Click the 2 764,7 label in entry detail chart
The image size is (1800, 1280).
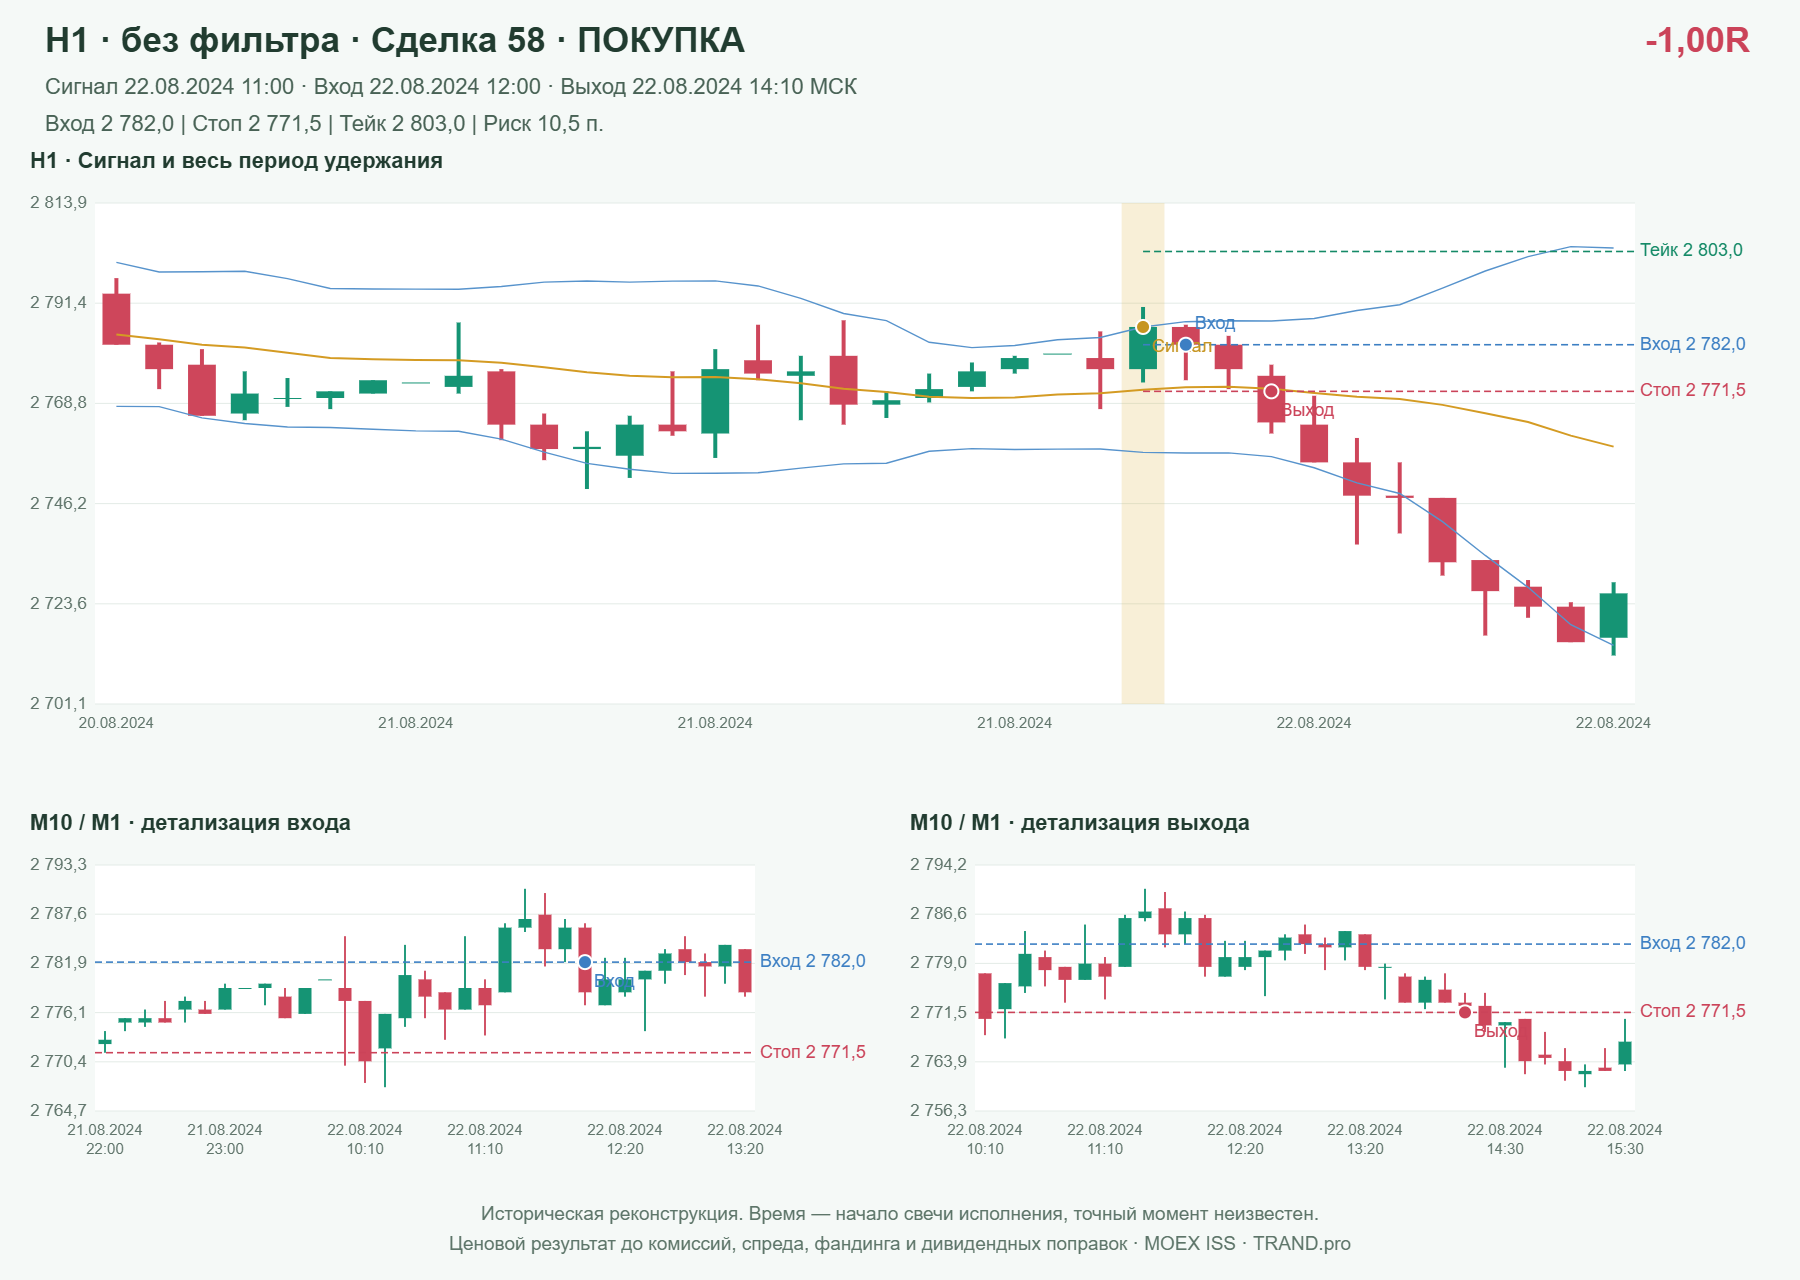point(58,1110)
